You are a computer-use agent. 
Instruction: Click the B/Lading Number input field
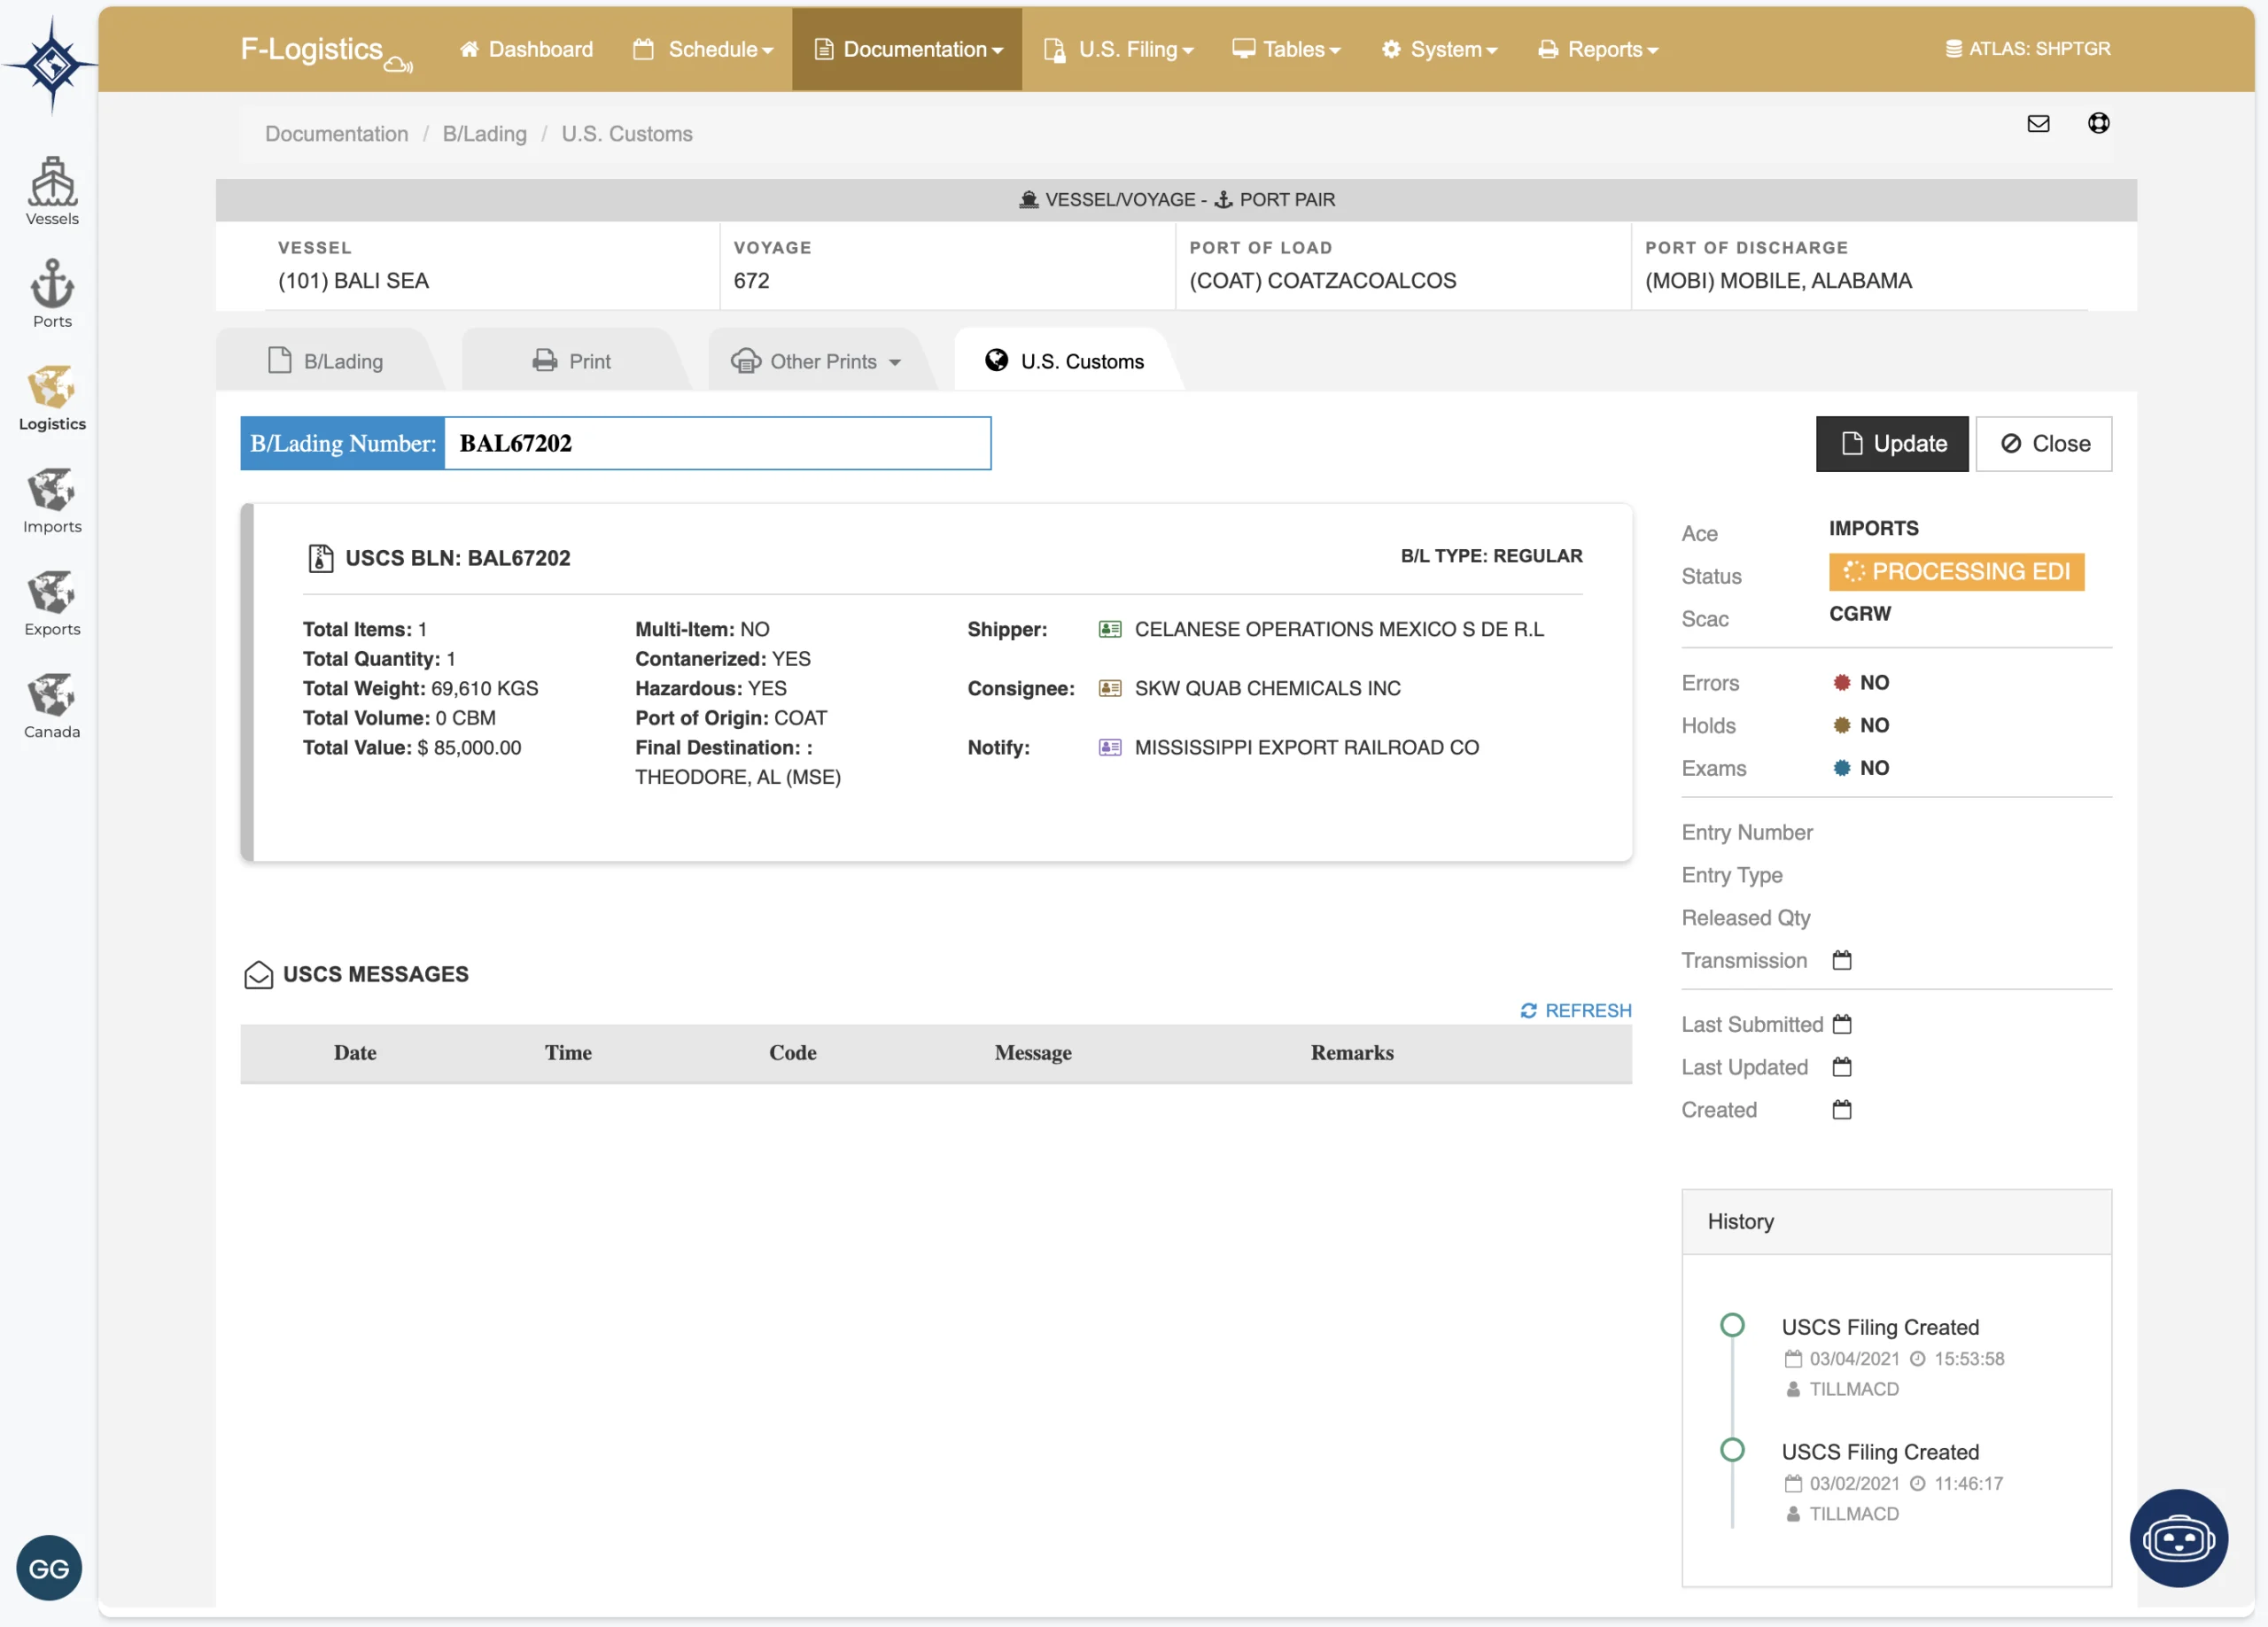point(716,443)
